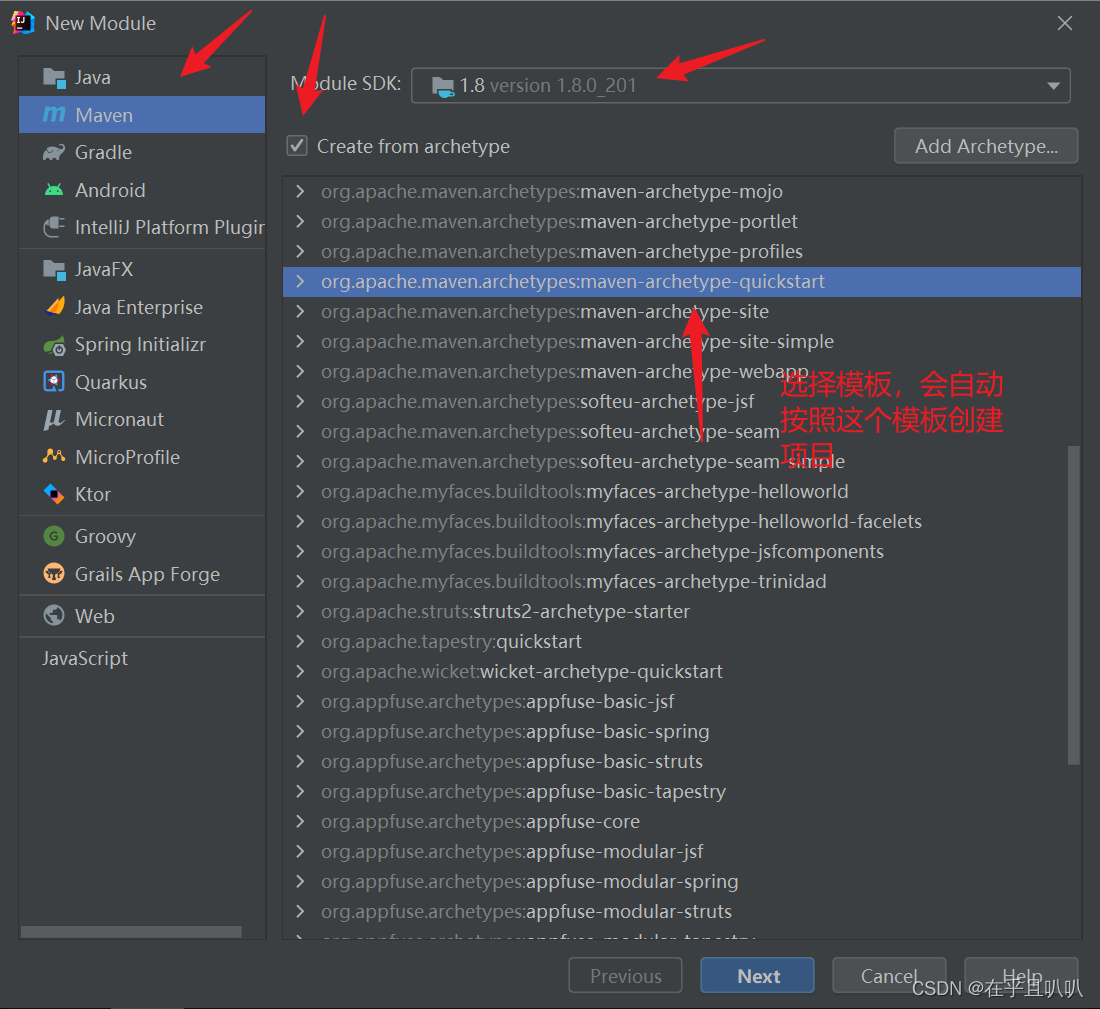Click the archetype list vertical scrollbar
The width and height of the screenshot is (1100, 1009).
(1073, 605)
